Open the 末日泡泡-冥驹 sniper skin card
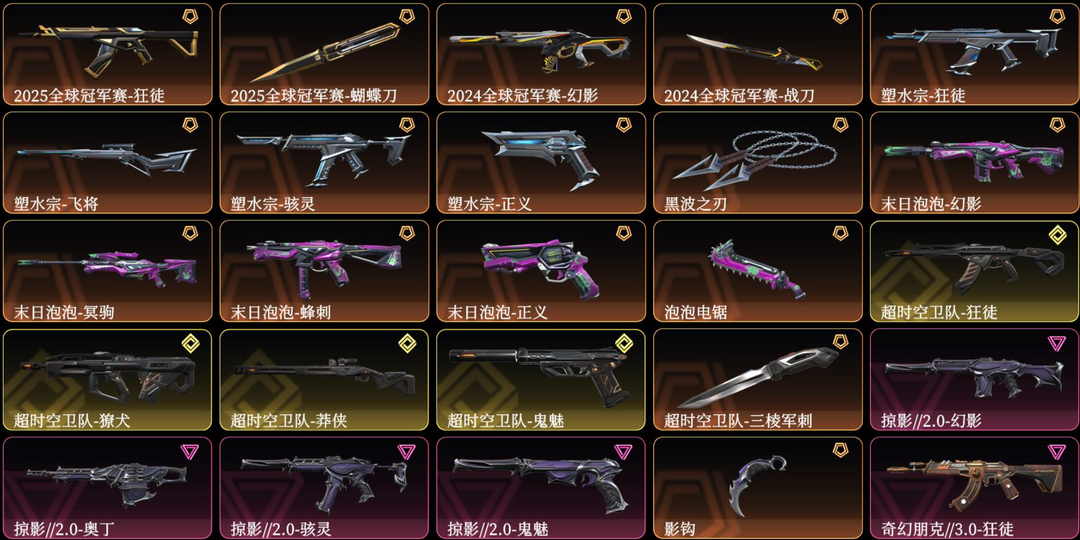The image size is (1080, 540). [107, 271]
